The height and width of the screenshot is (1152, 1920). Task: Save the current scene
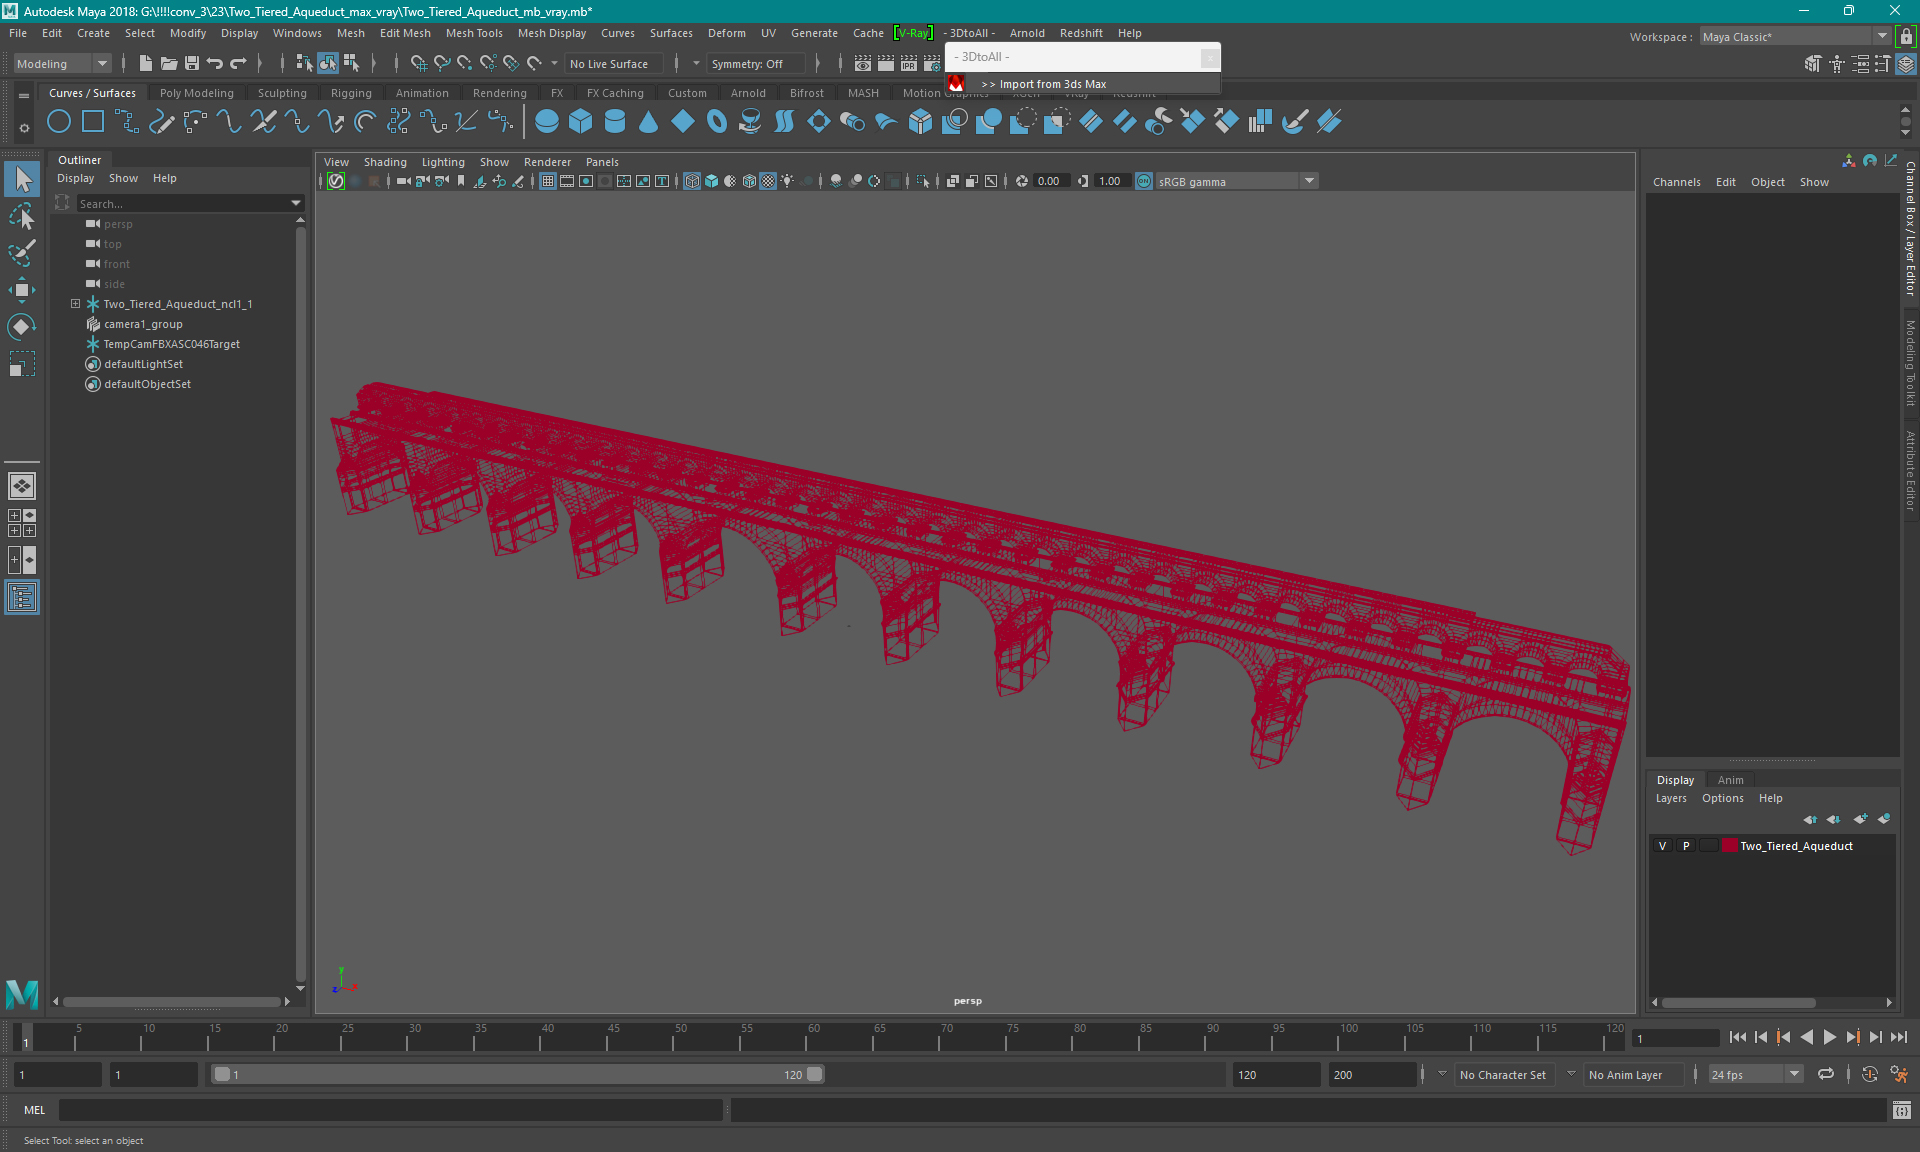[x=192, y=63]
